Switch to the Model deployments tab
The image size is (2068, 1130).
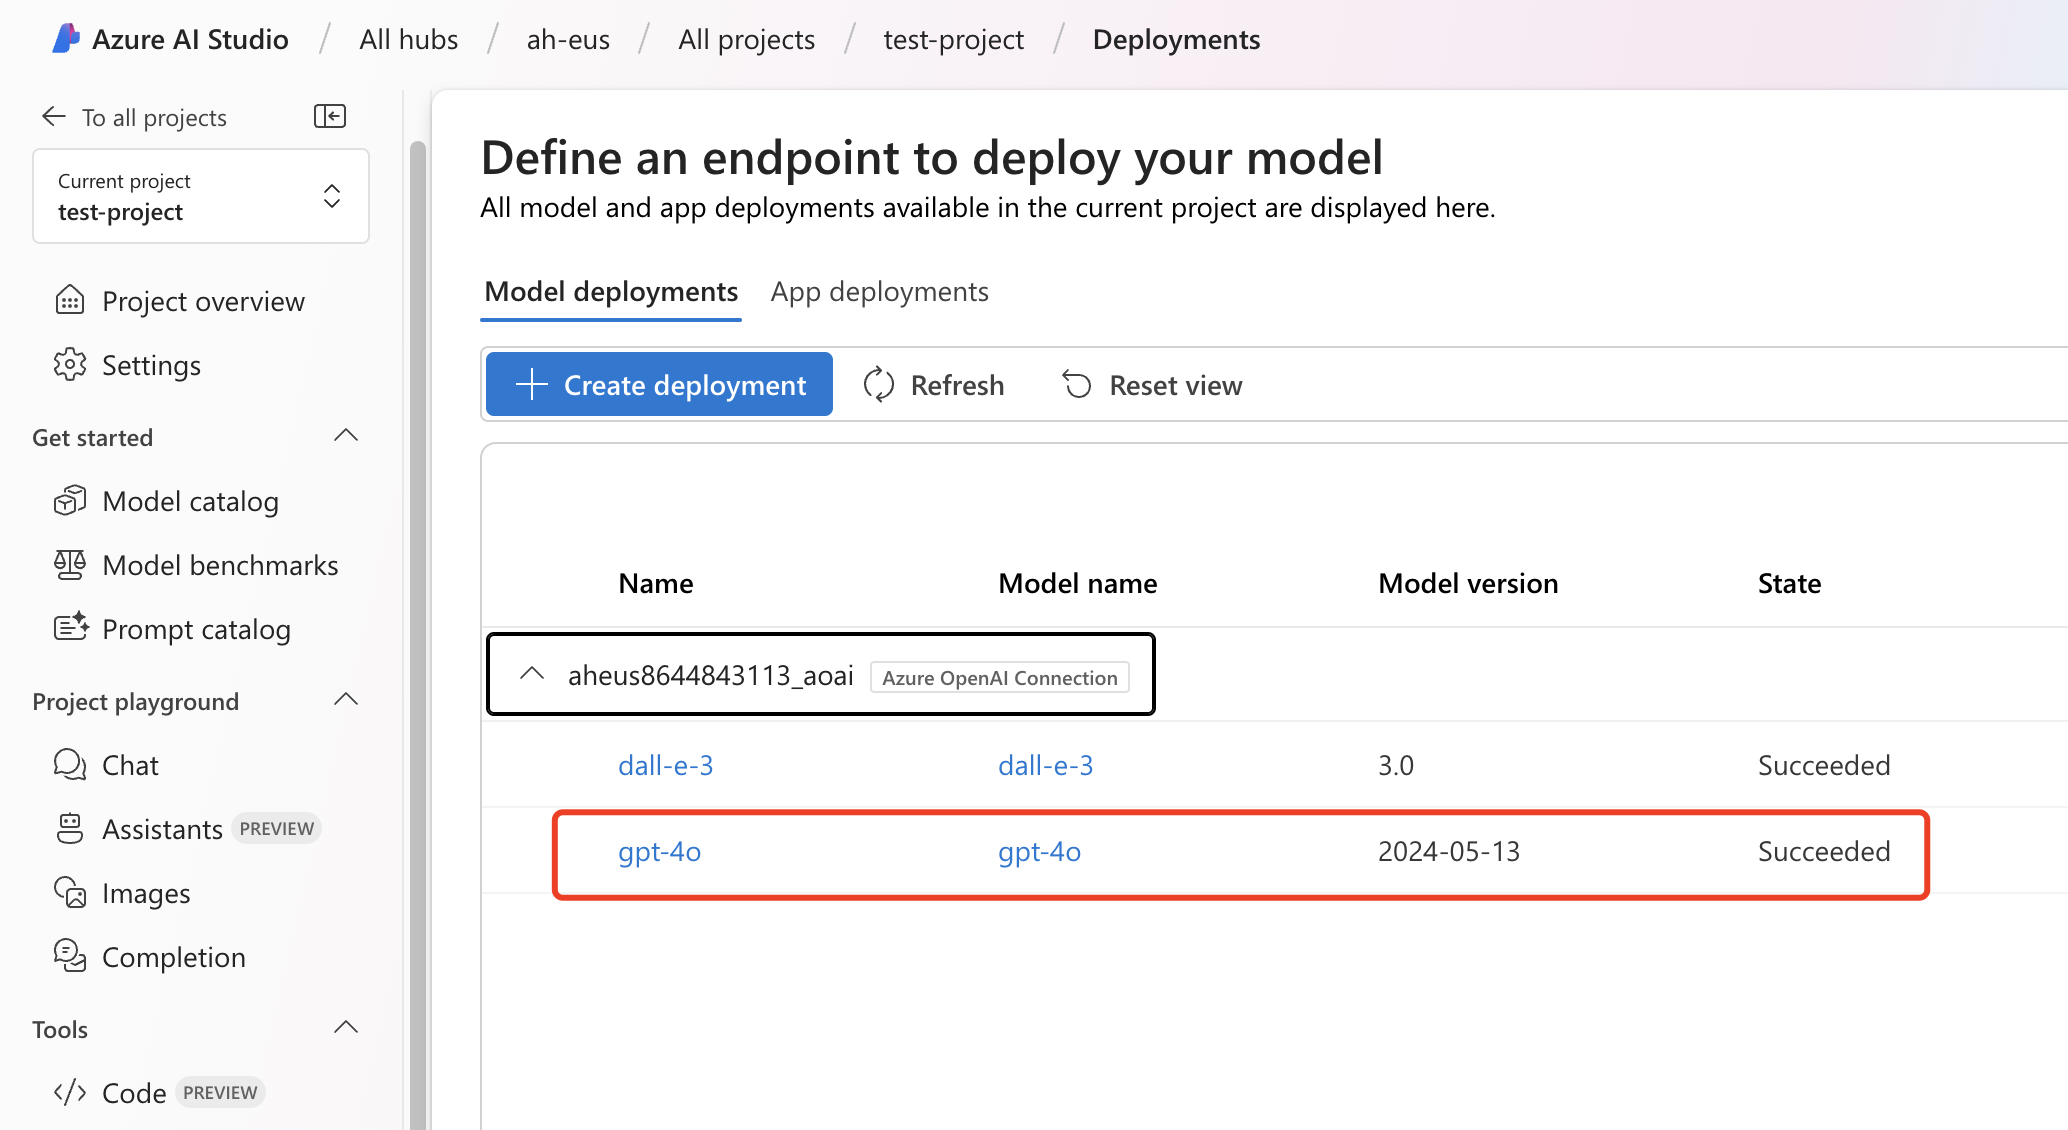click(x=611, y=292)
